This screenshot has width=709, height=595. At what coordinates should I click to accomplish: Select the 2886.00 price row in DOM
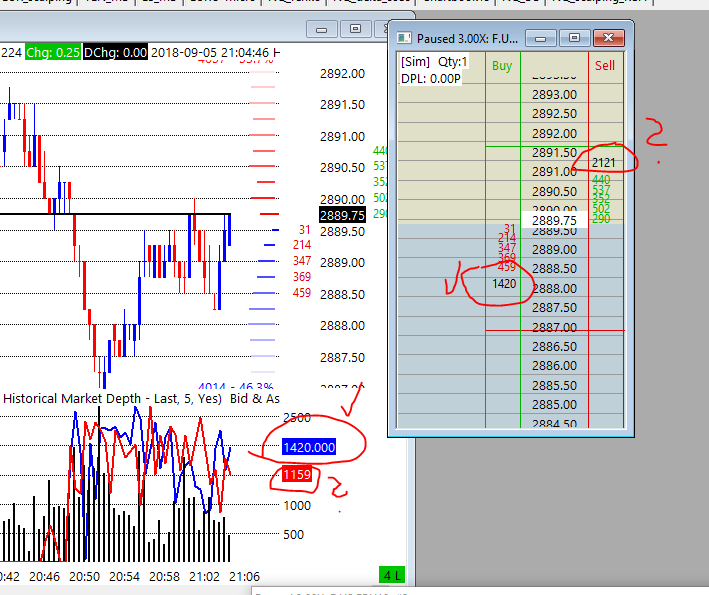click(x=554, y=366)
